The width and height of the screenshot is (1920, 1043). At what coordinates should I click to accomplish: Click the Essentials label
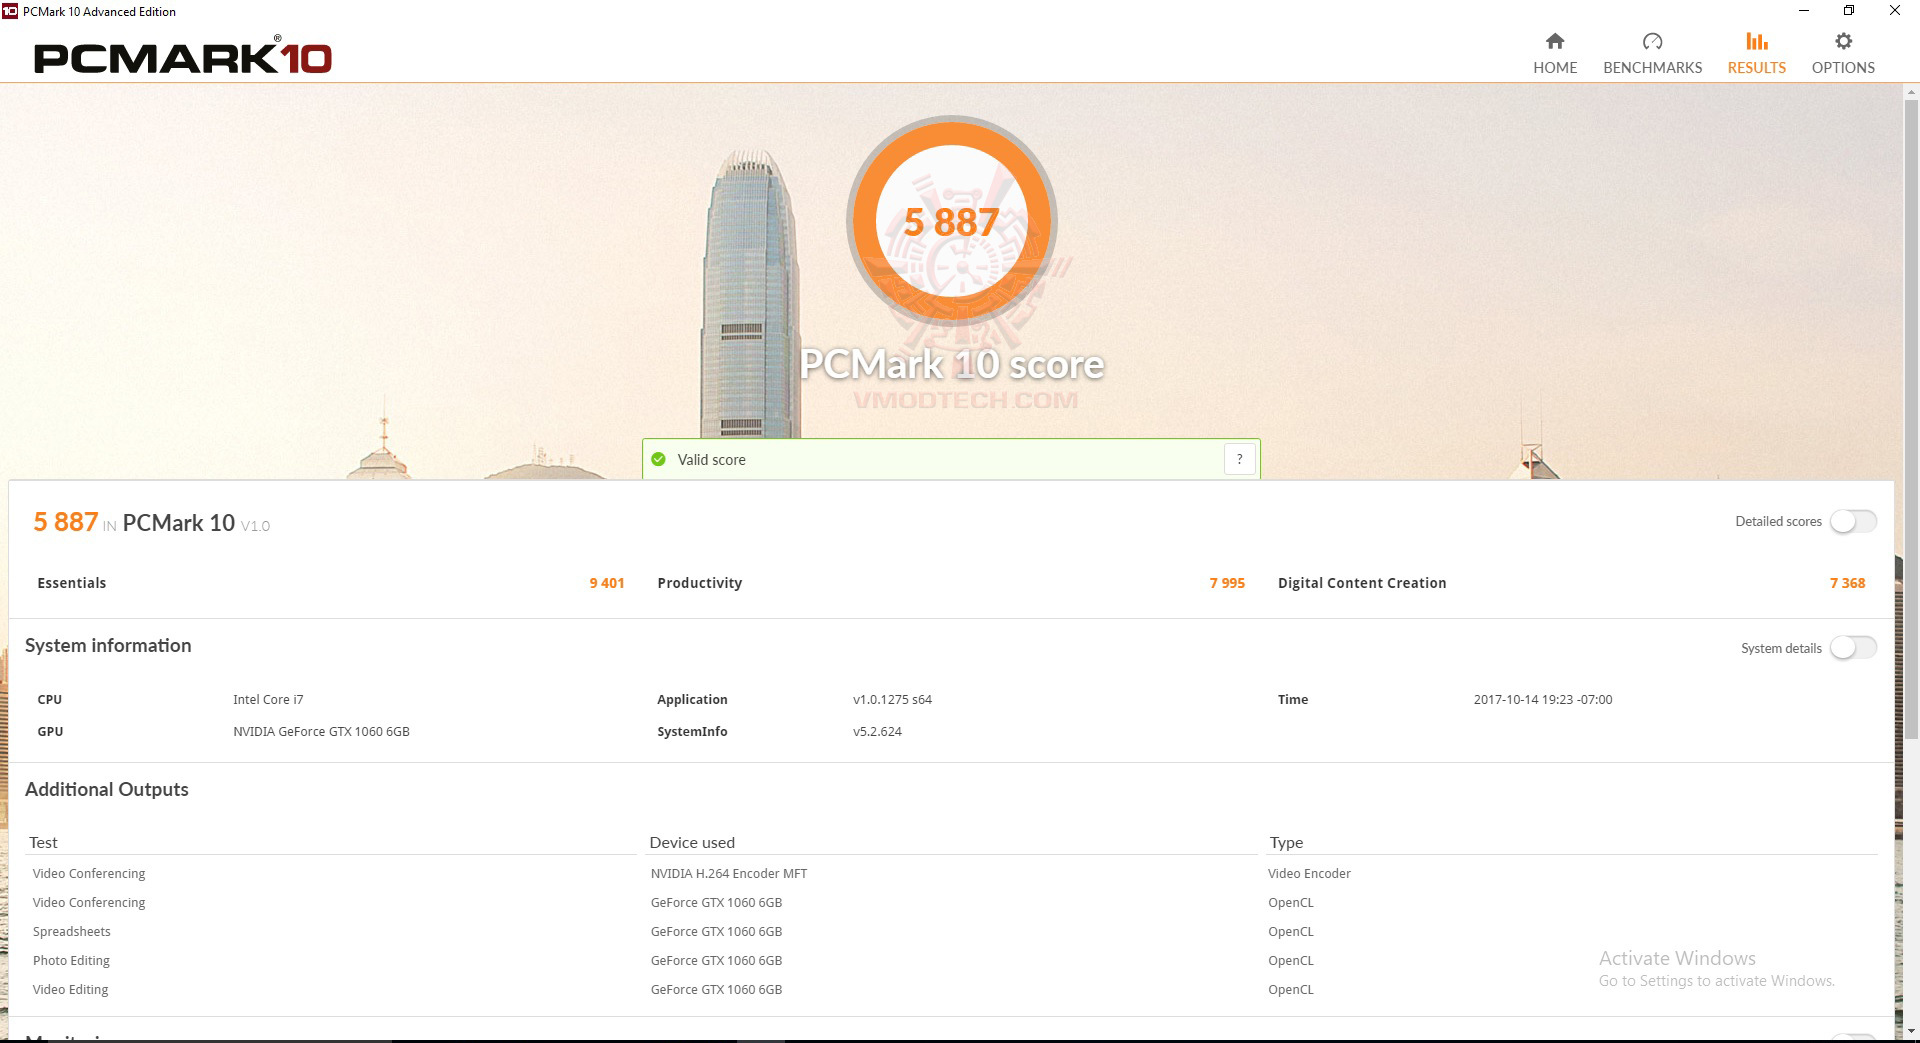tap(71, 583)
